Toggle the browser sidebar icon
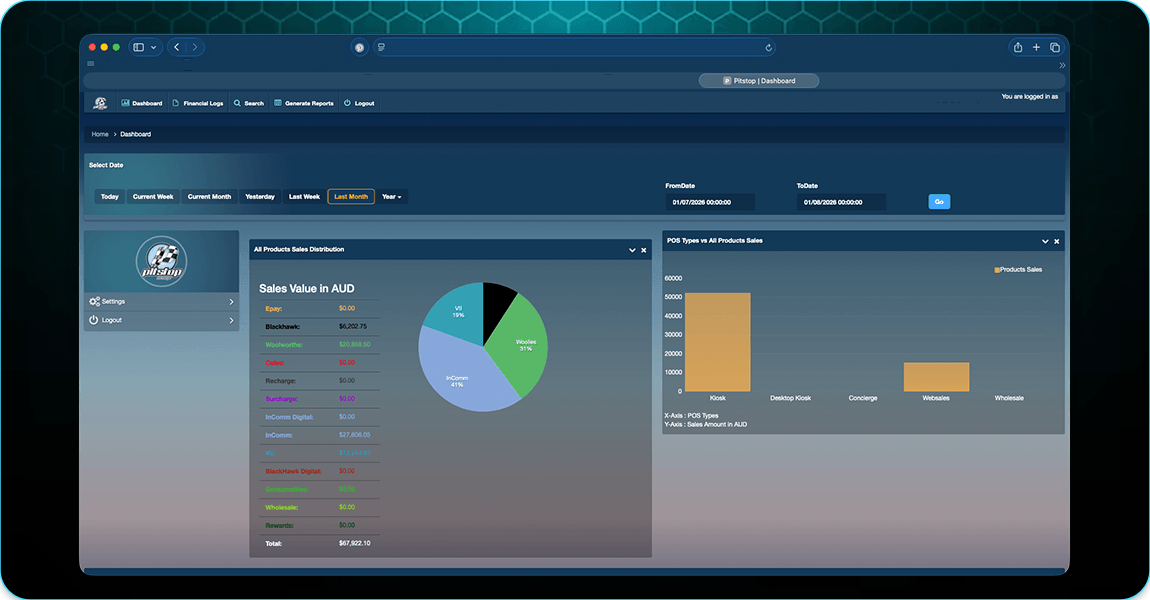 138,47
